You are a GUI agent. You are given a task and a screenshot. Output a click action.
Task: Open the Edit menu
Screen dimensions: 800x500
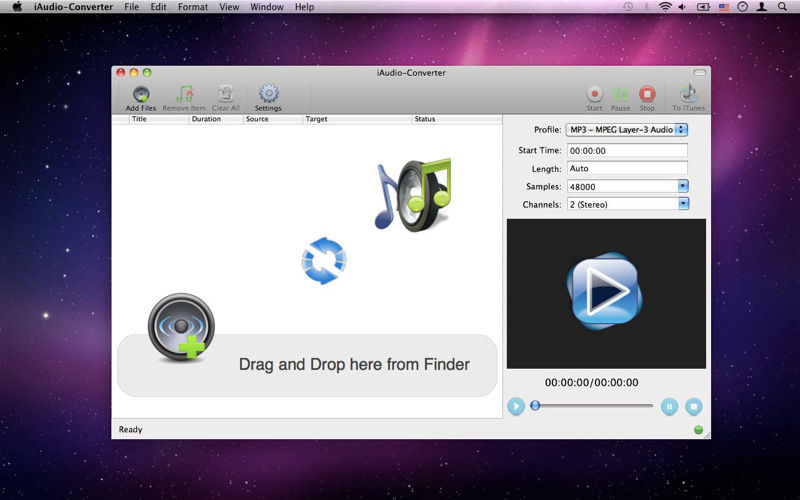click(158, 7)
